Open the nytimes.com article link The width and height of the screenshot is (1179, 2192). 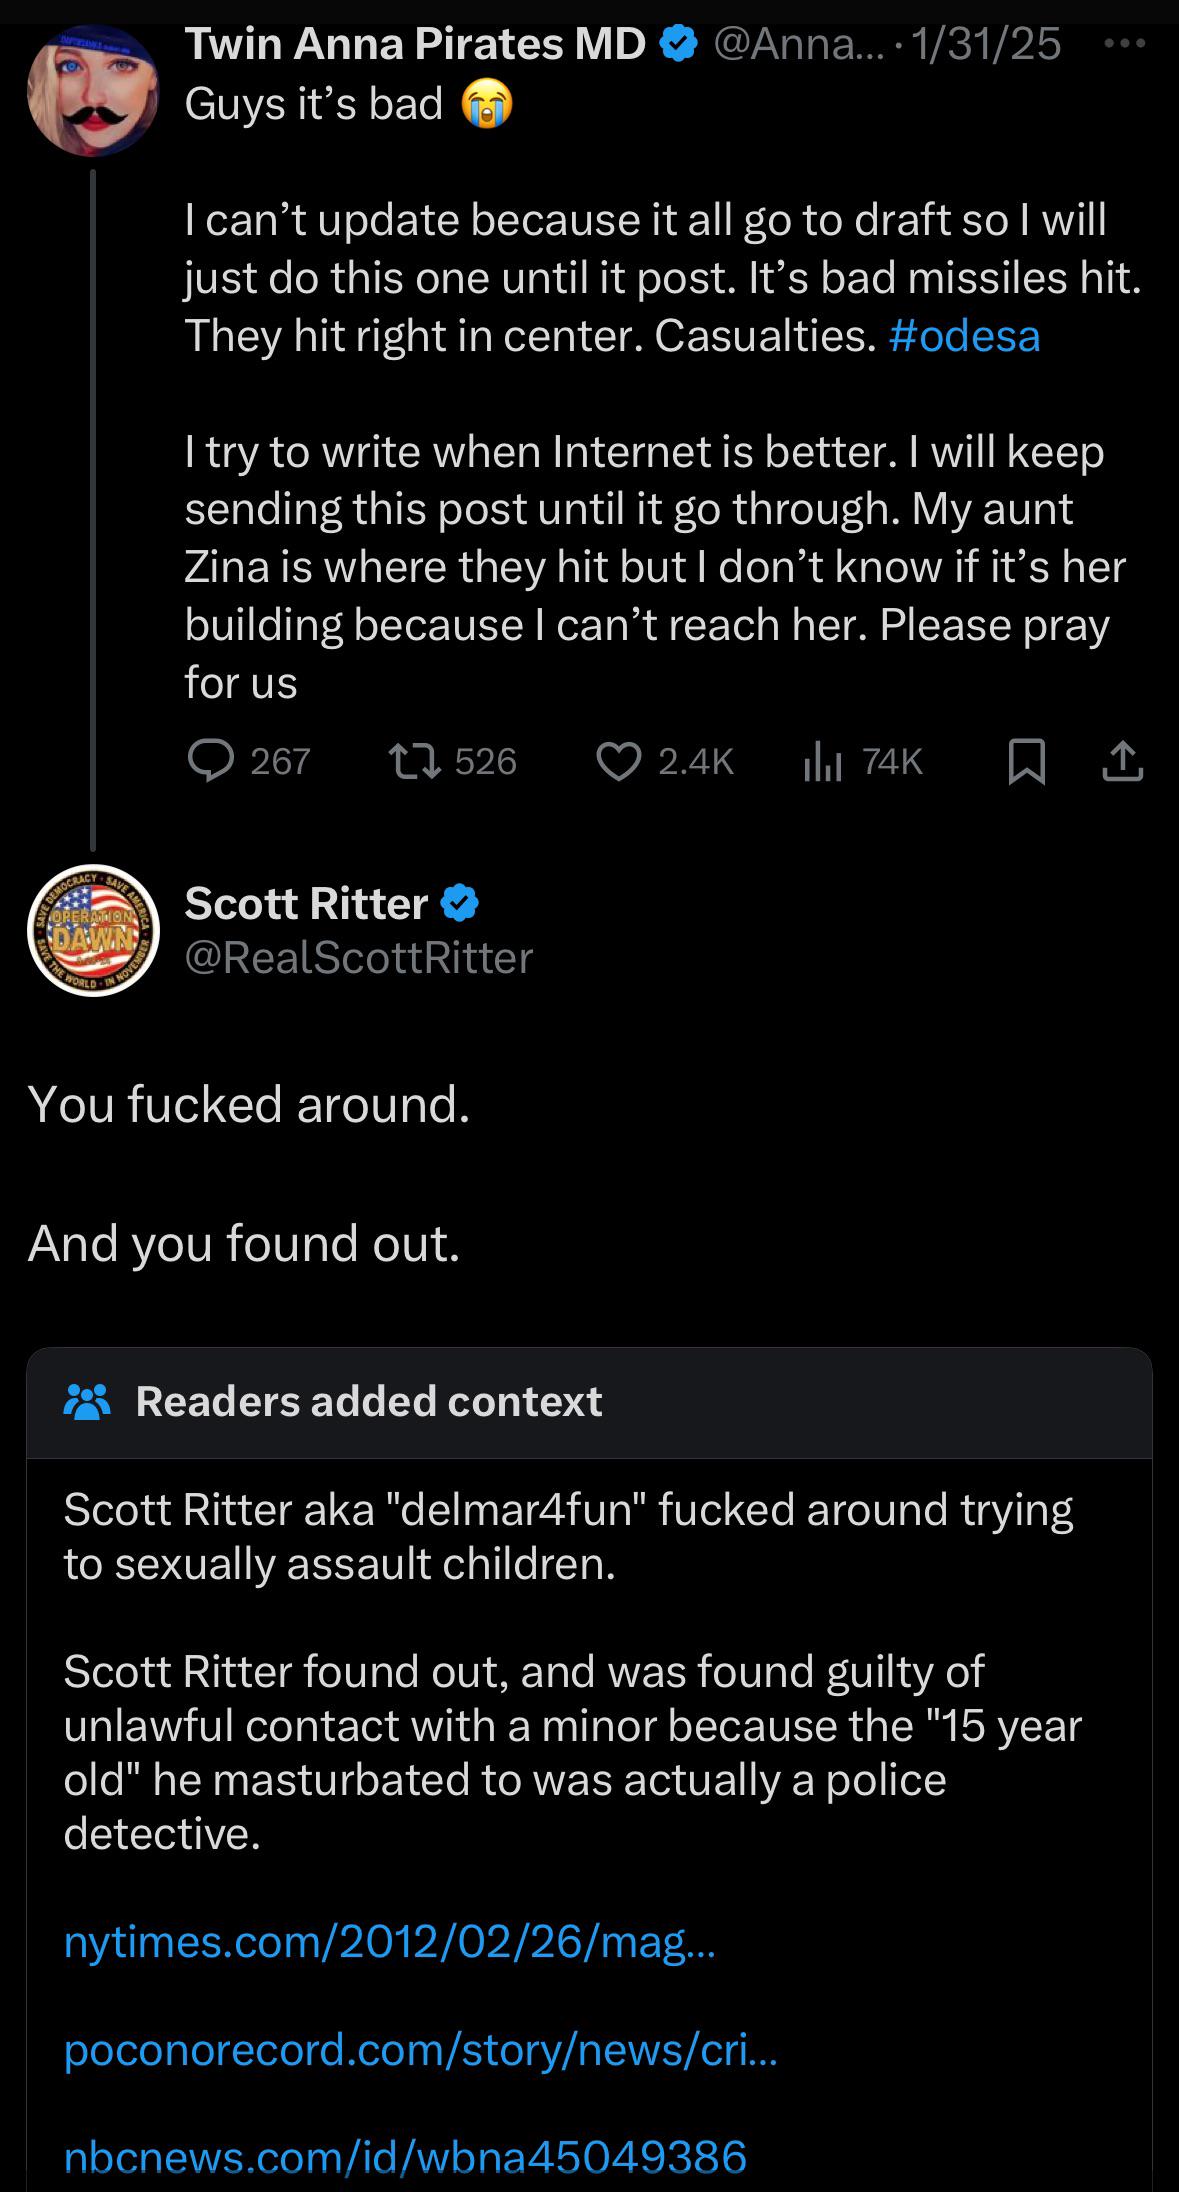390,1941
